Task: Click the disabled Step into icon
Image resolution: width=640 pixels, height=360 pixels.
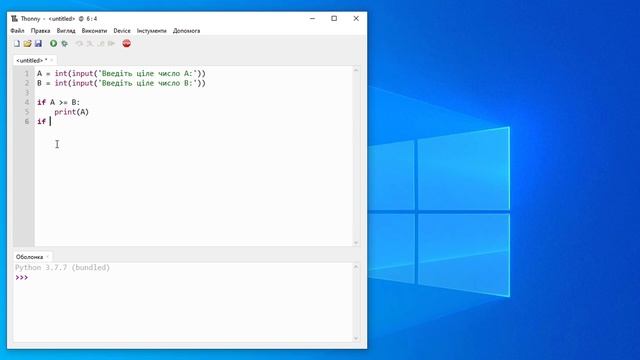Action: coord(90,43)
